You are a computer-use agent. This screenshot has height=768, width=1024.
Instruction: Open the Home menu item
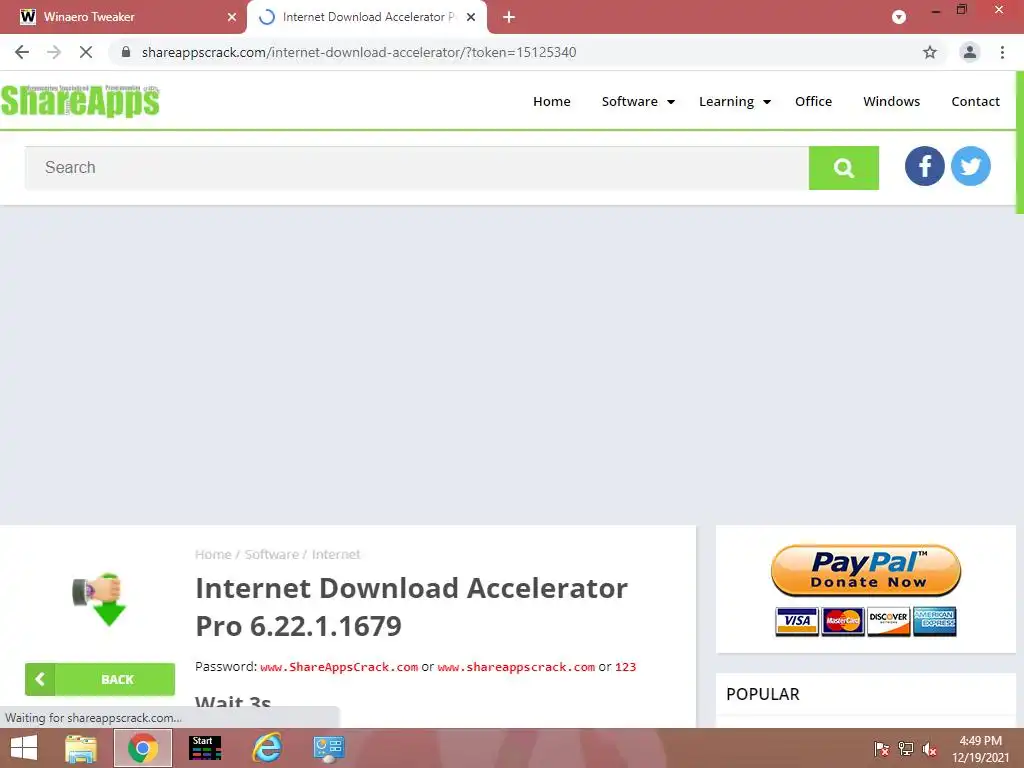[552, 101]
